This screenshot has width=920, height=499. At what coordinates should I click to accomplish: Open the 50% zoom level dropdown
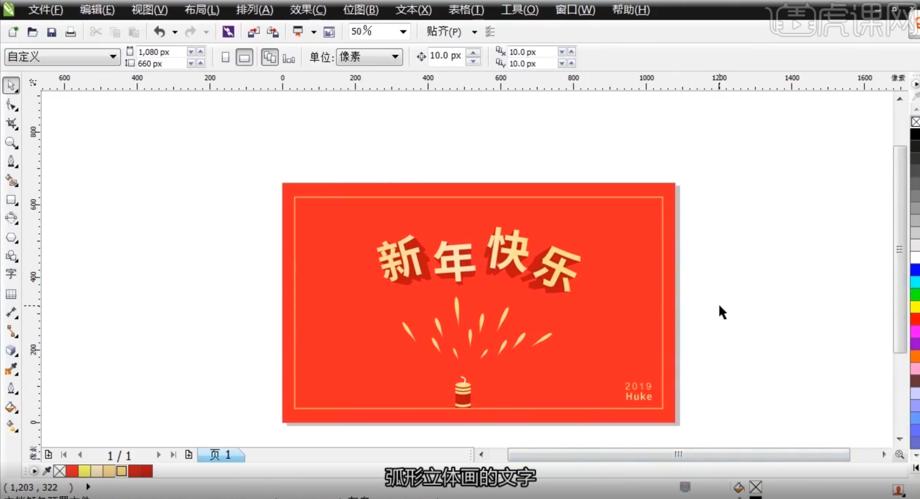click(x=403, y=32)
